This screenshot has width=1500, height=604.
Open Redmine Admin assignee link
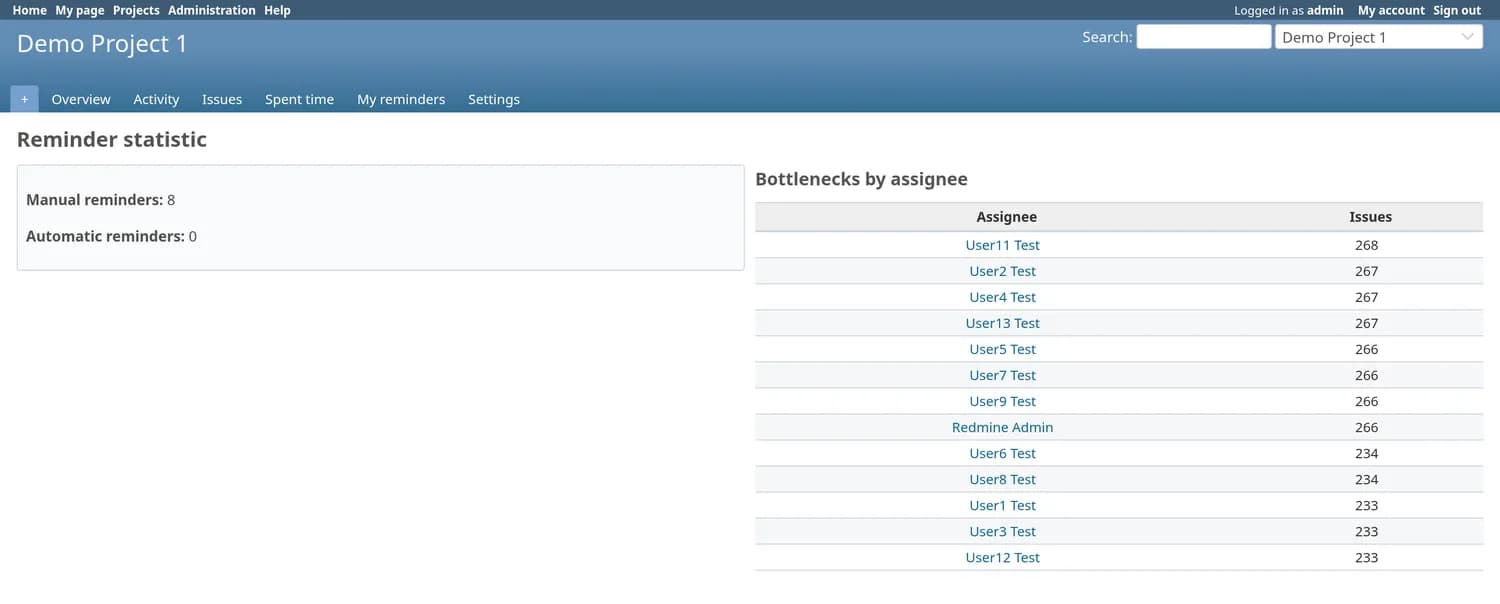pos(1003,427)
